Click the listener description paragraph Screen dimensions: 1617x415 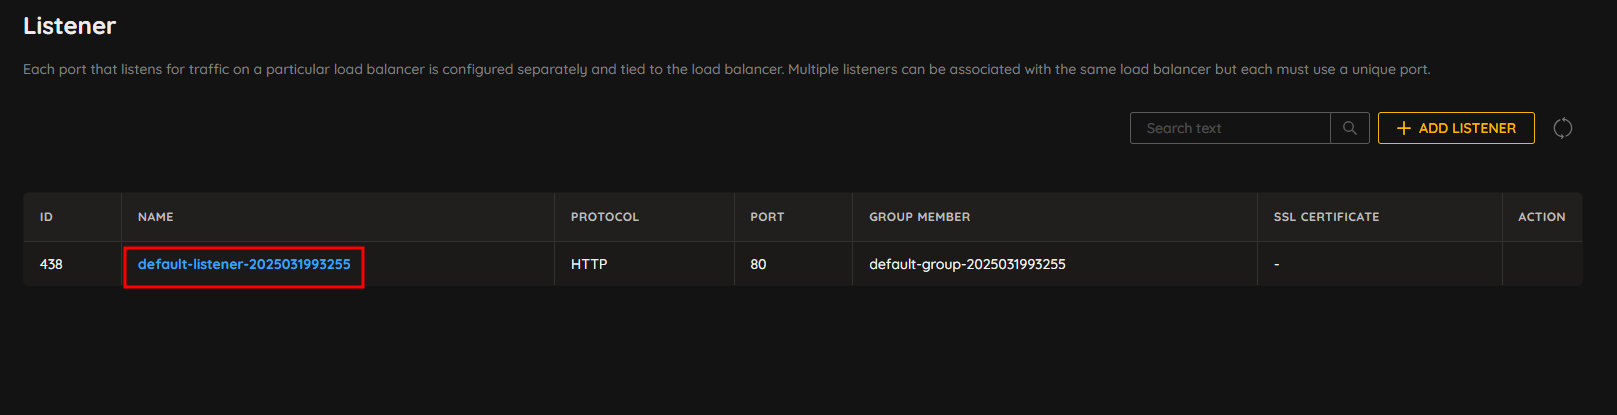click(x=727, y=69)
